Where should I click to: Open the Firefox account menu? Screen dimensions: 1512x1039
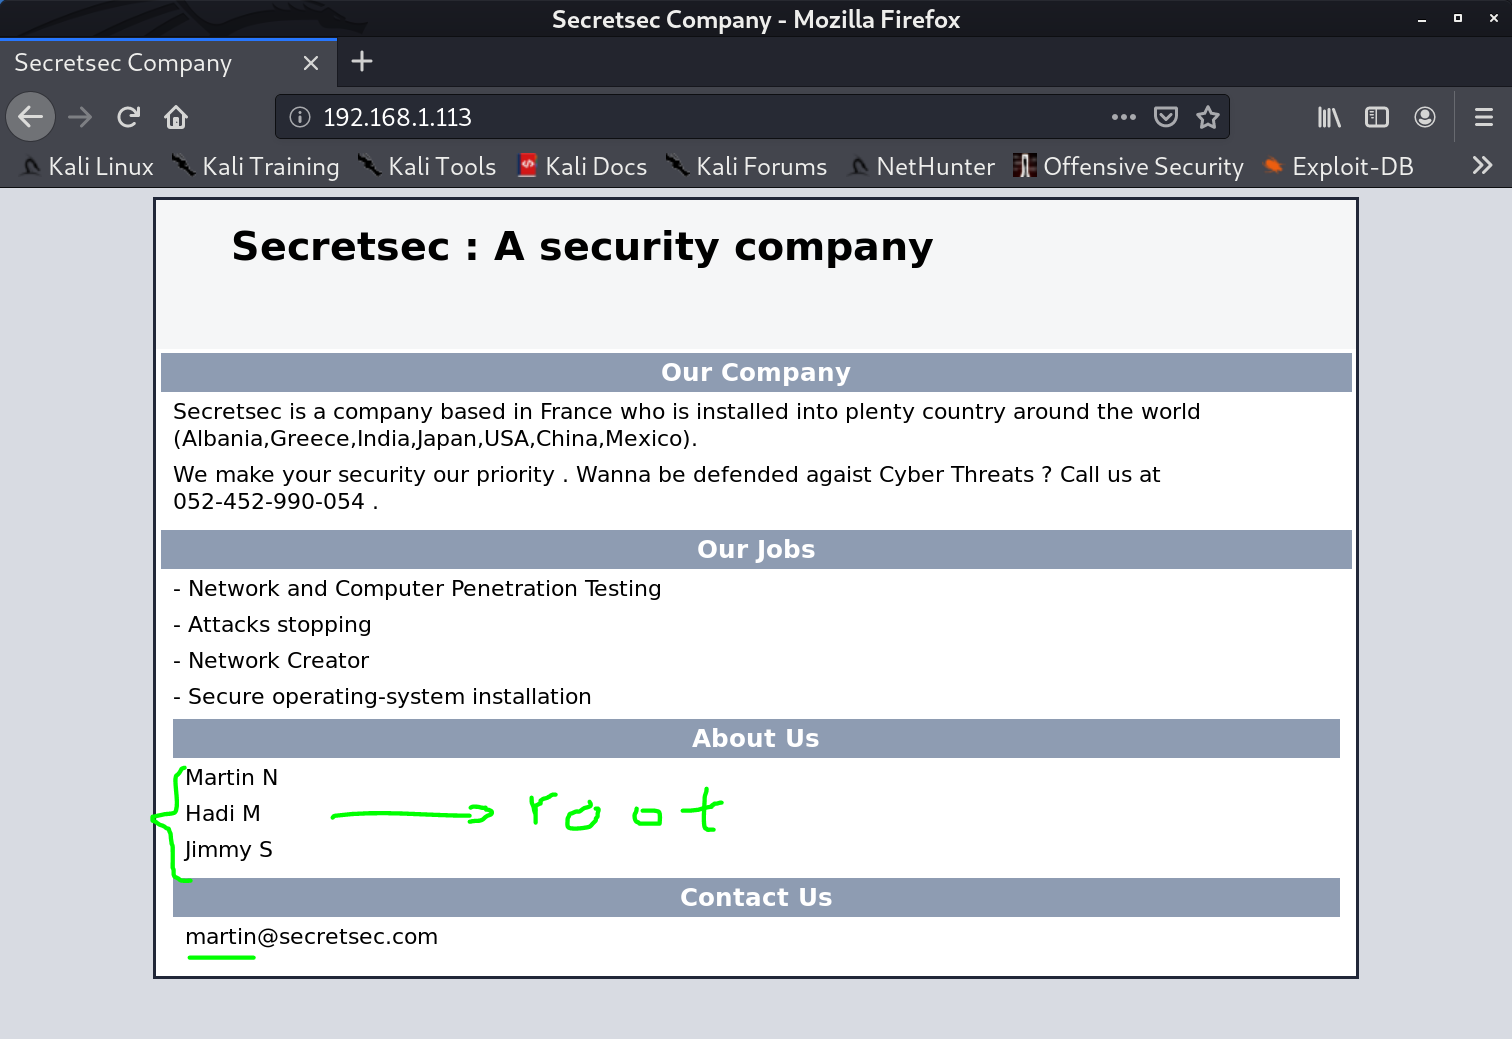1425,117
